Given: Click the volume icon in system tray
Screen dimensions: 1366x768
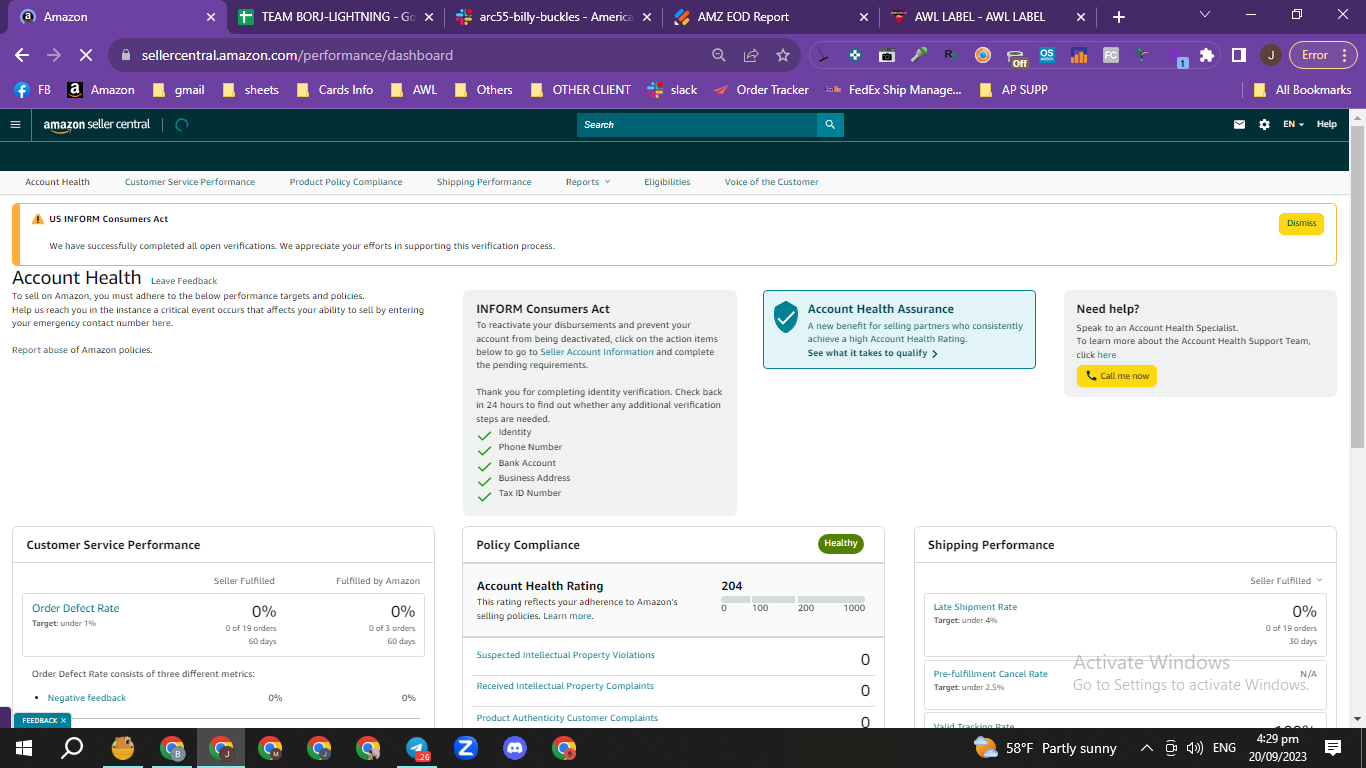Looking at the screenshot, I should click(1194, 748).
